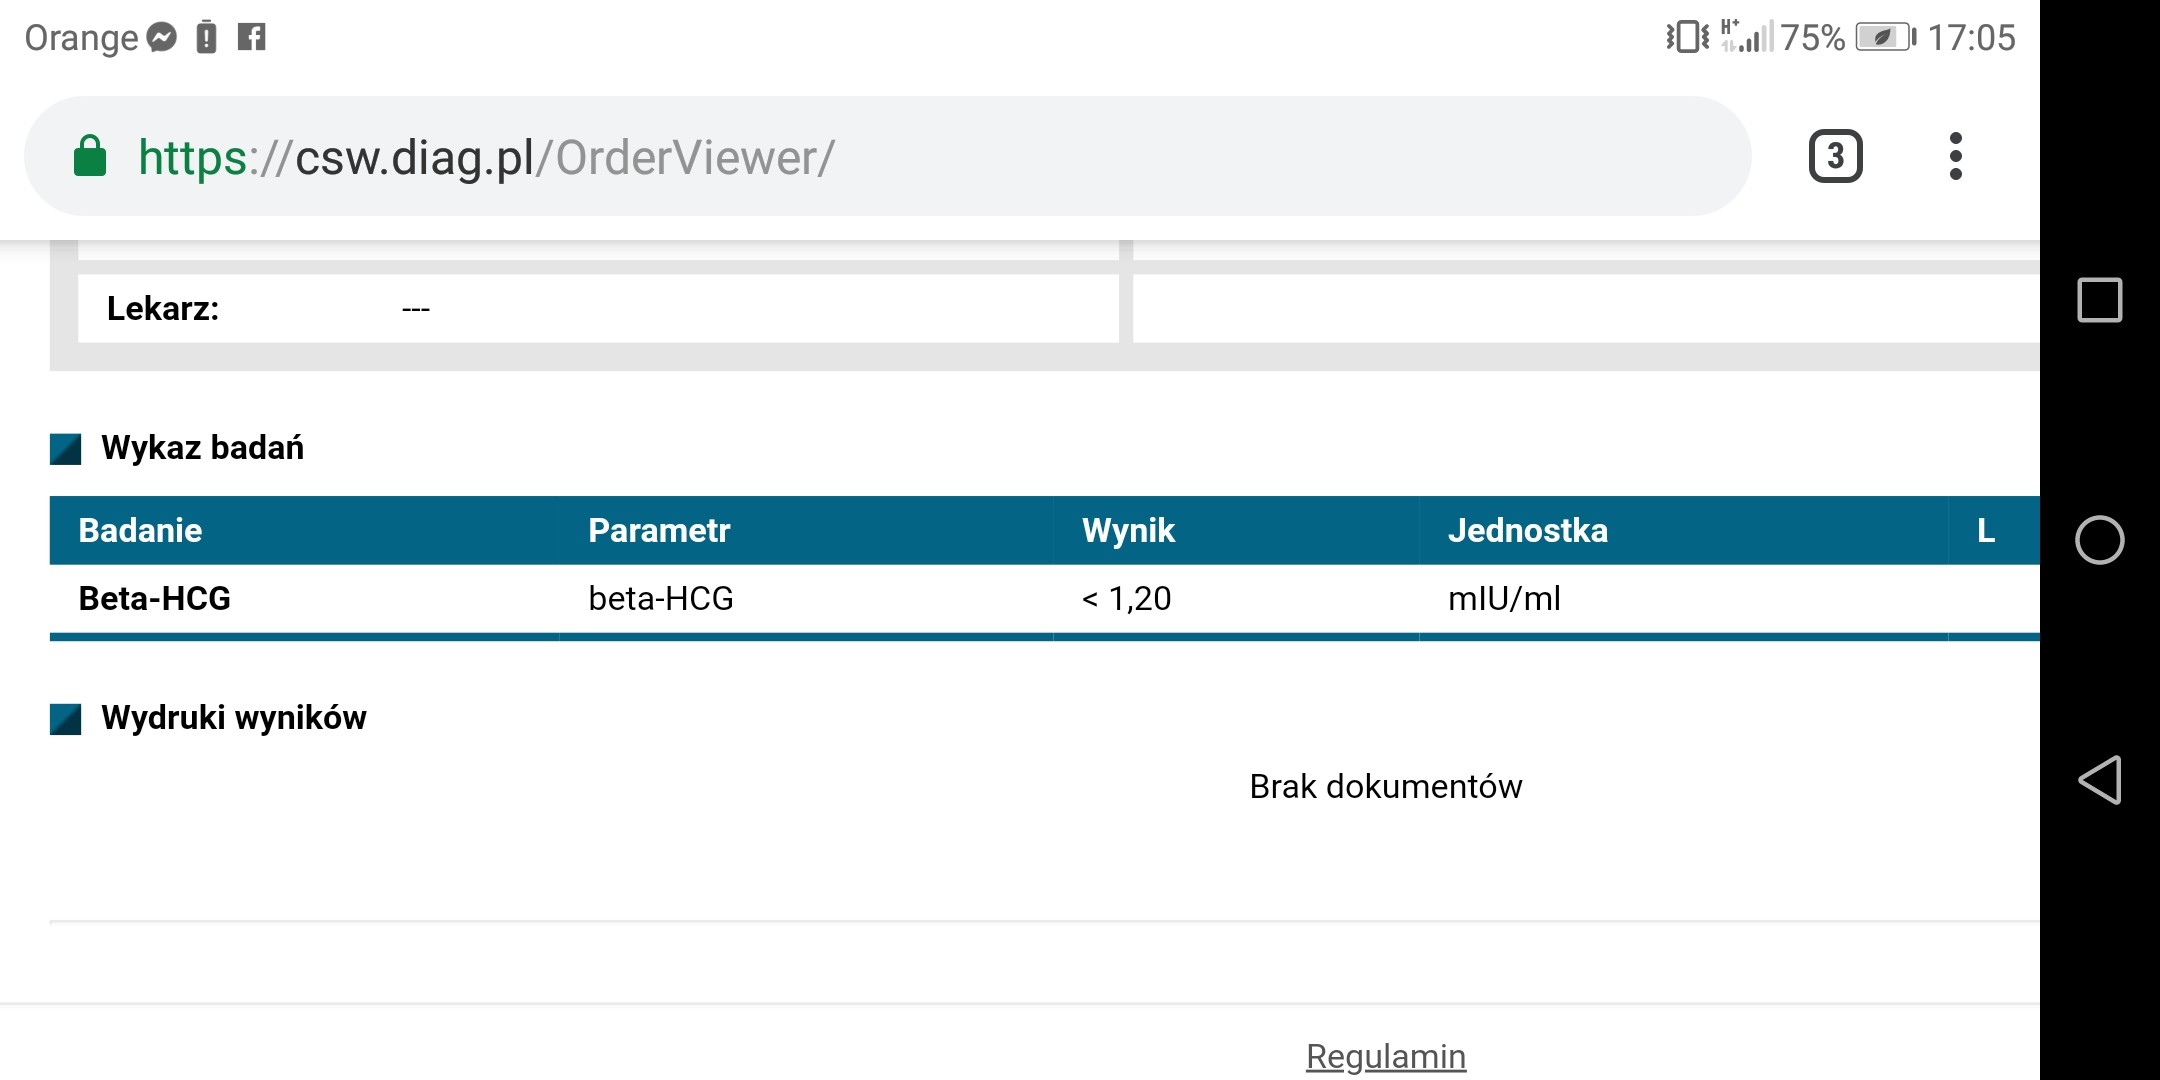Tap the mobile signal strength icon
The image size is (2160, 1080).
[1747, 38]
